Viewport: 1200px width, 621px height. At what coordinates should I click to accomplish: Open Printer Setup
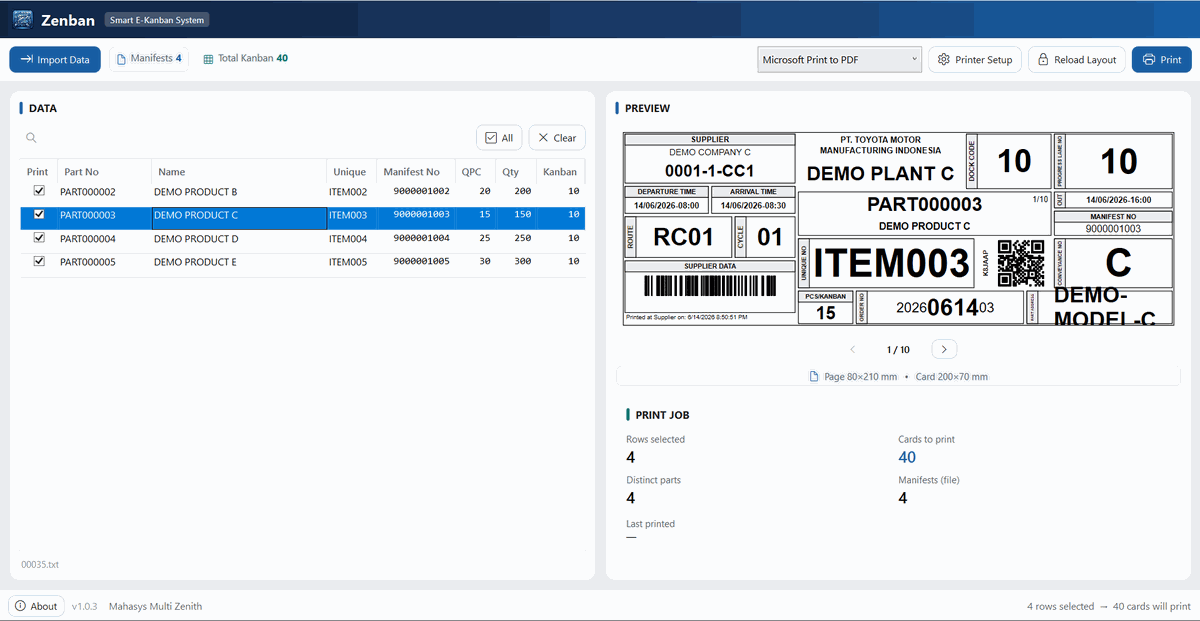tap(975, 60)
